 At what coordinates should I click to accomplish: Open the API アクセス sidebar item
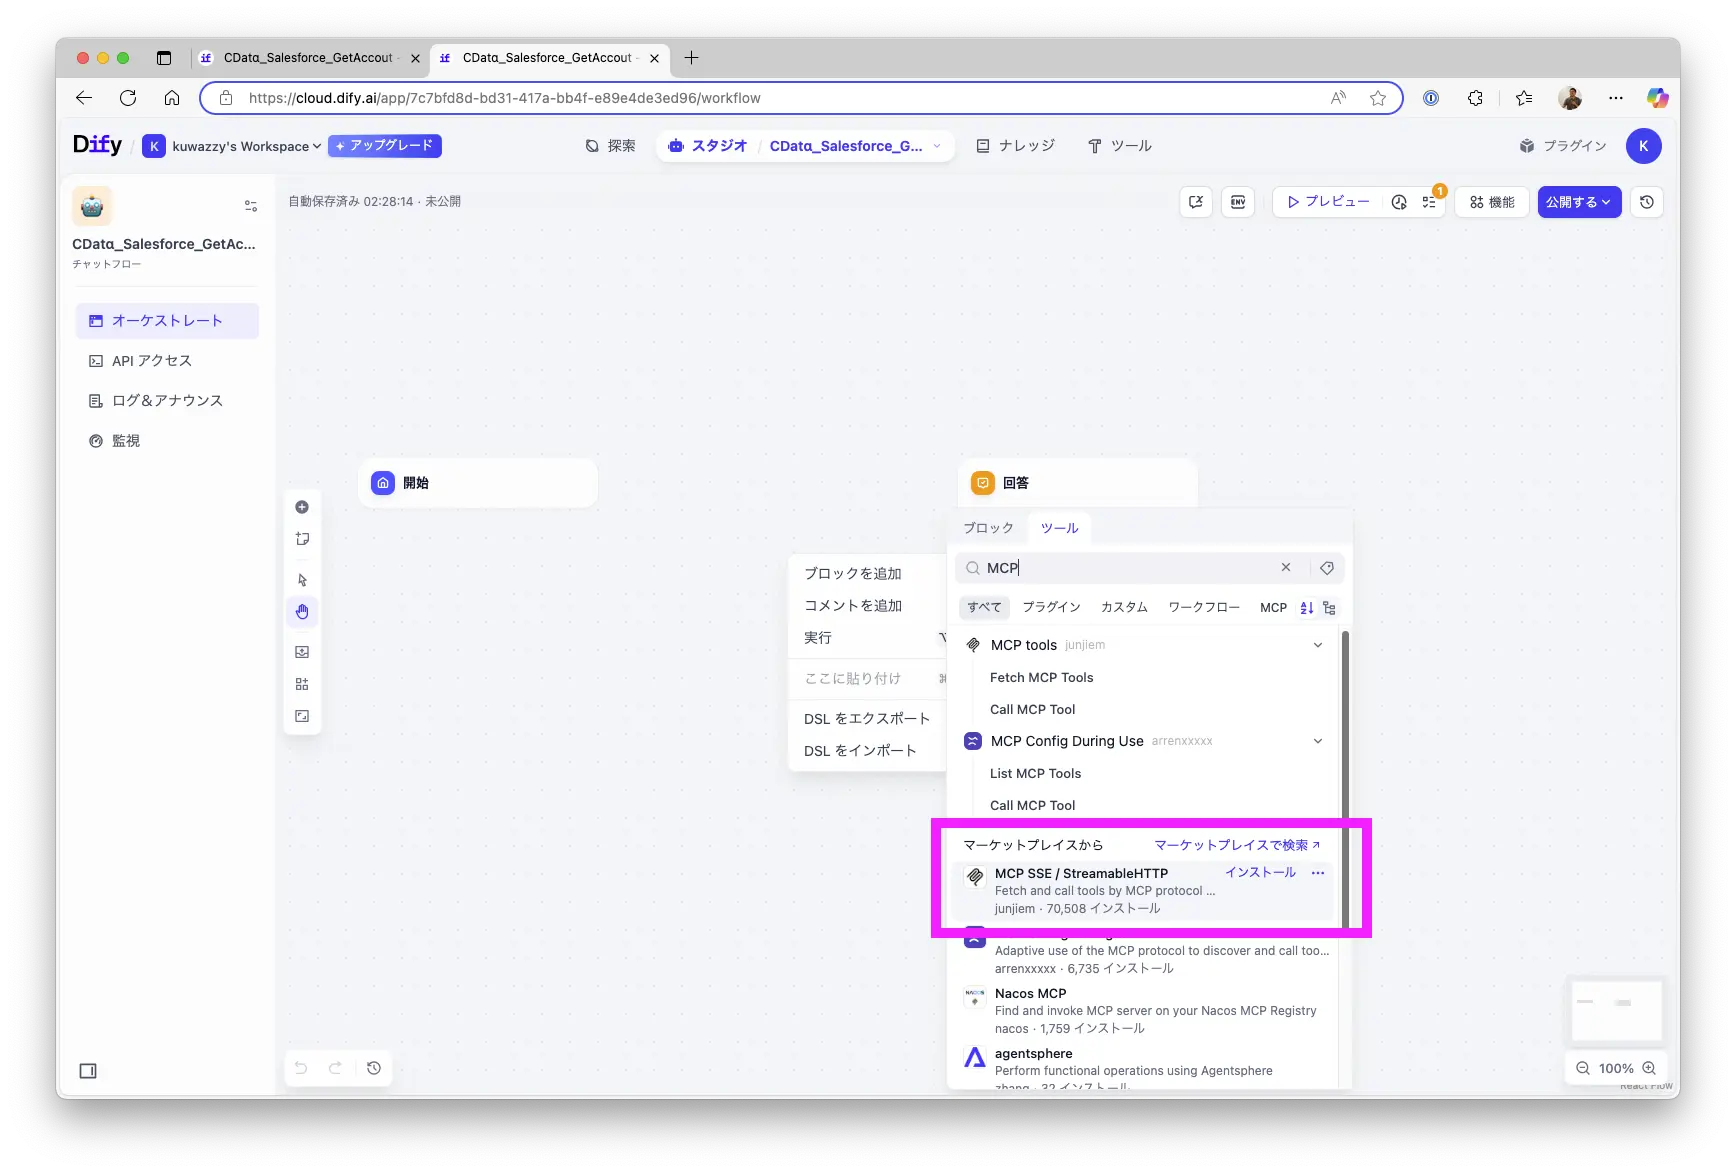pos(167,361)
